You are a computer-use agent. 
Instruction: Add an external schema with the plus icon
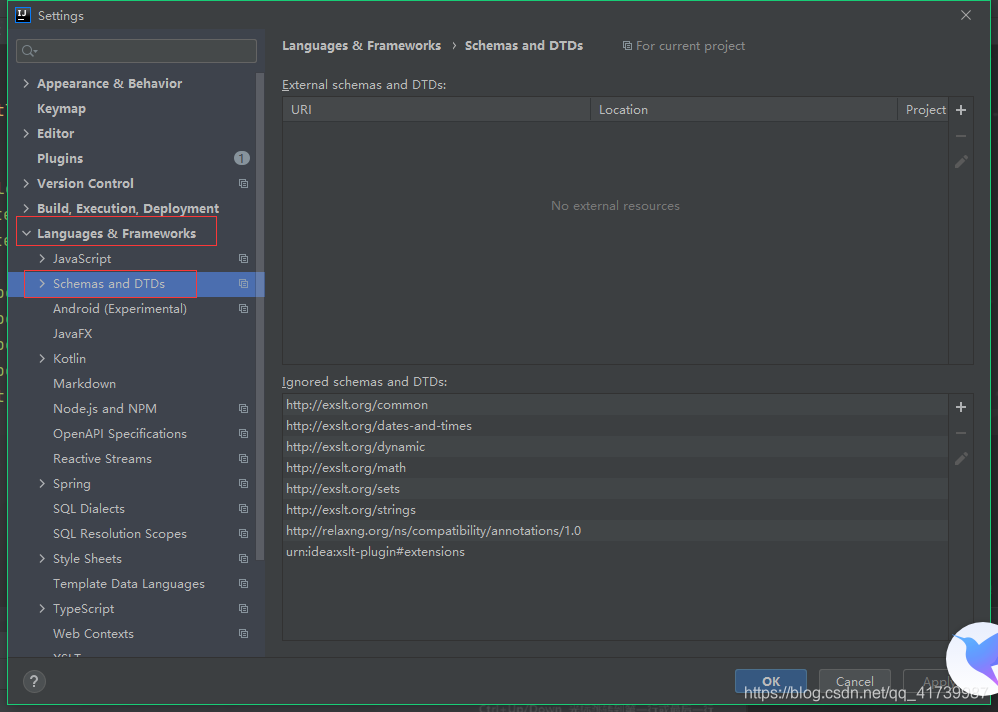click(x=961, y=110)
